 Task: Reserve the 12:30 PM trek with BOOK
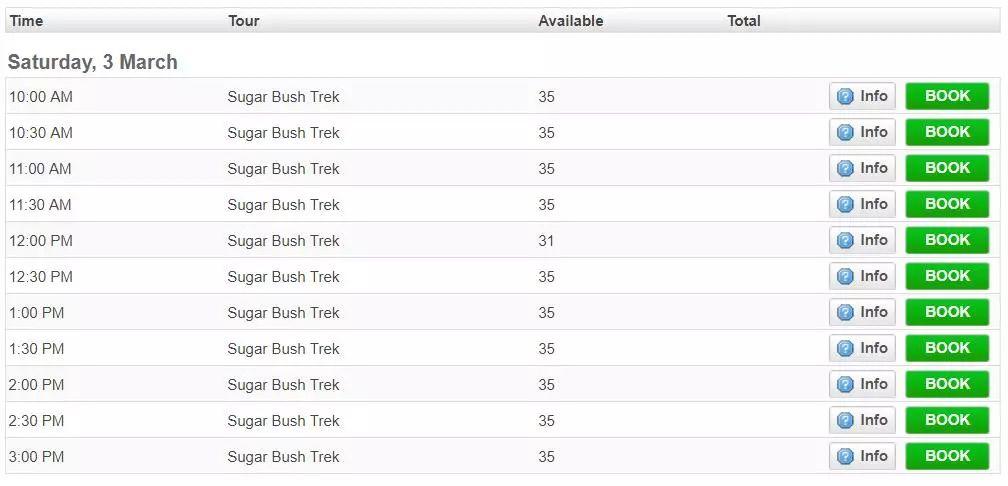click(947, 277)
